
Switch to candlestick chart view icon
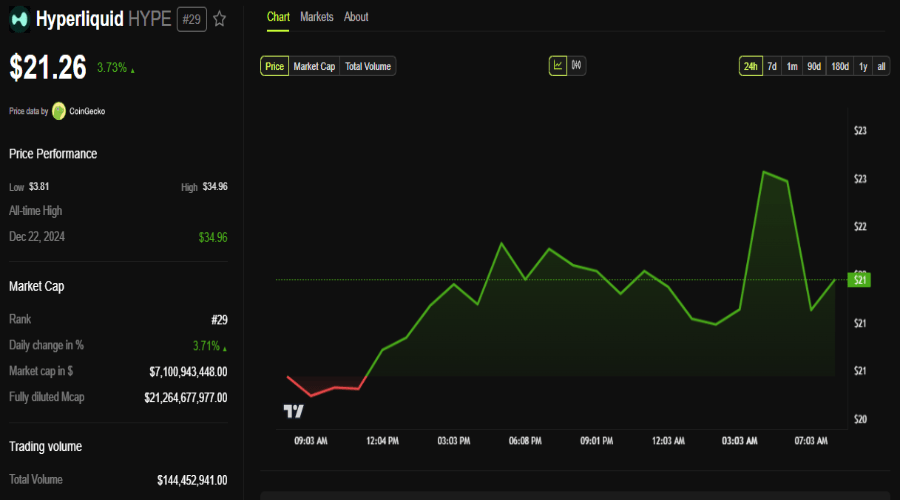(576, 65)
